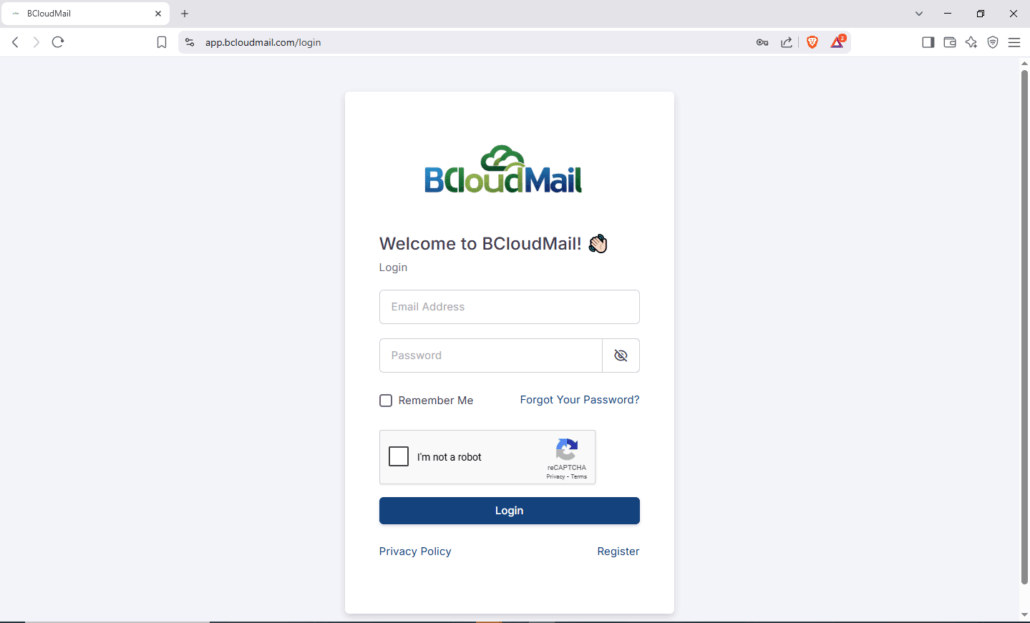
Task: Open Leo AI assistant icon
Action: click(x=972, y=42)
